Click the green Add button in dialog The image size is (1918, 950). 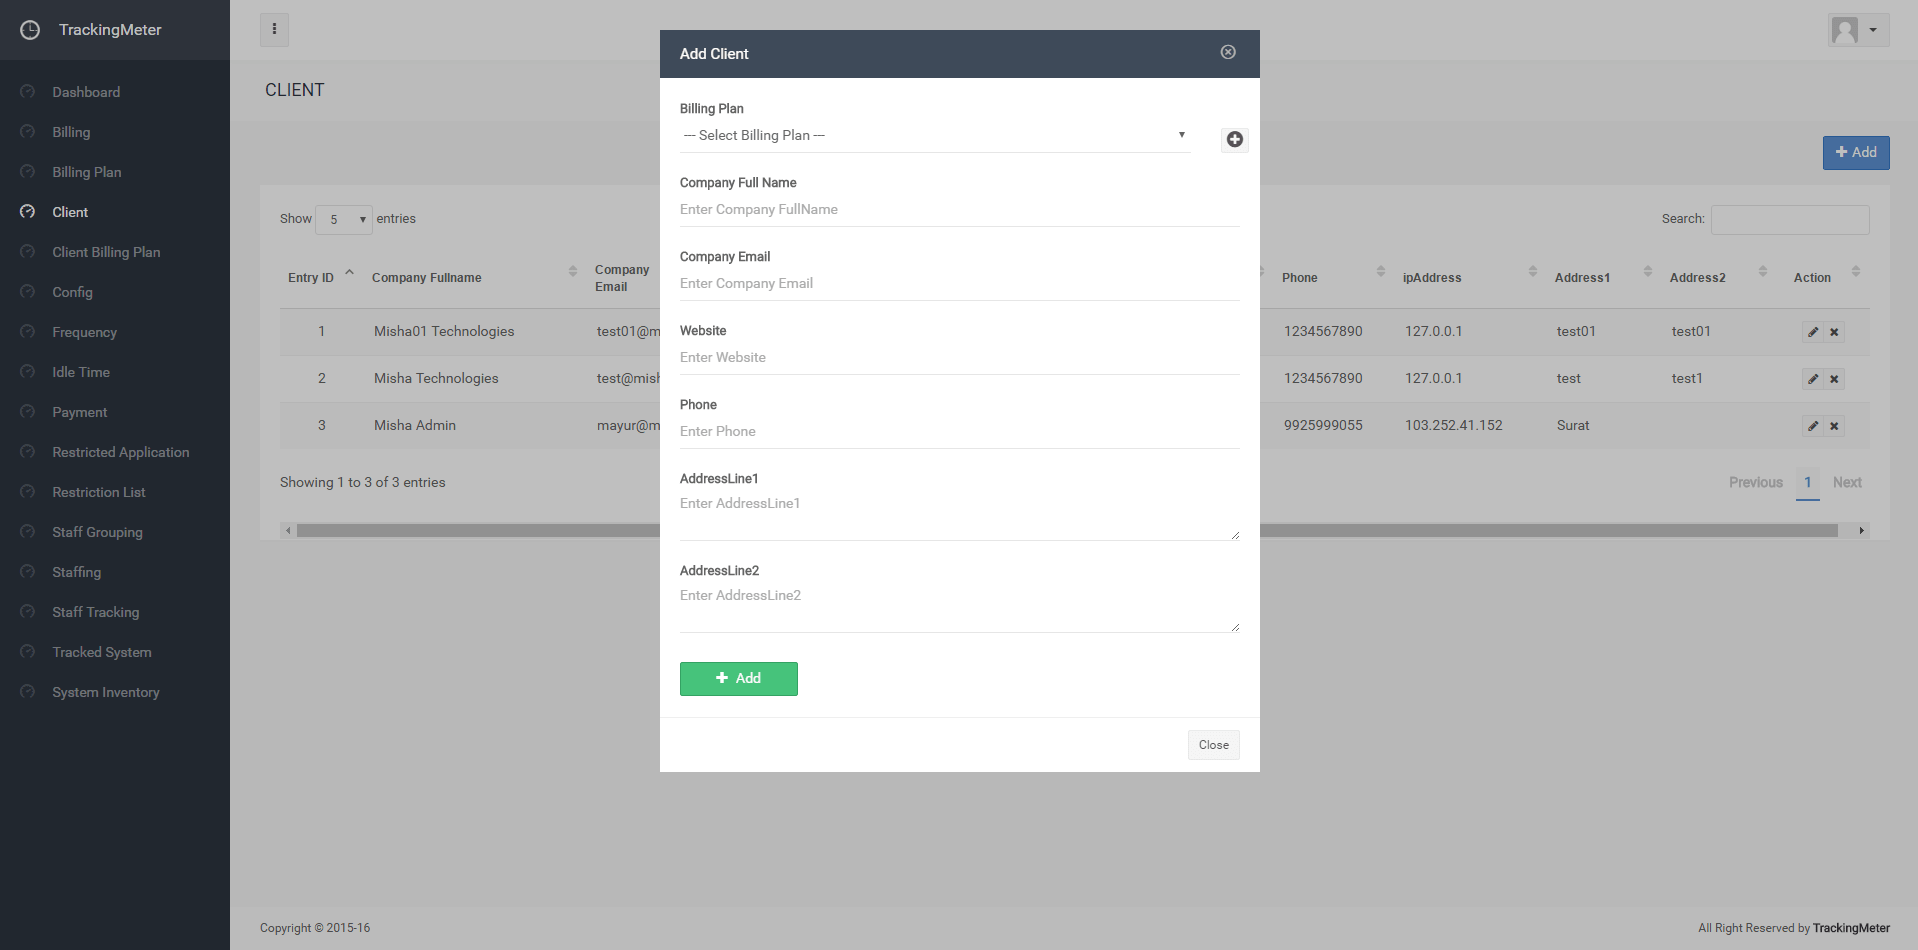738,679
